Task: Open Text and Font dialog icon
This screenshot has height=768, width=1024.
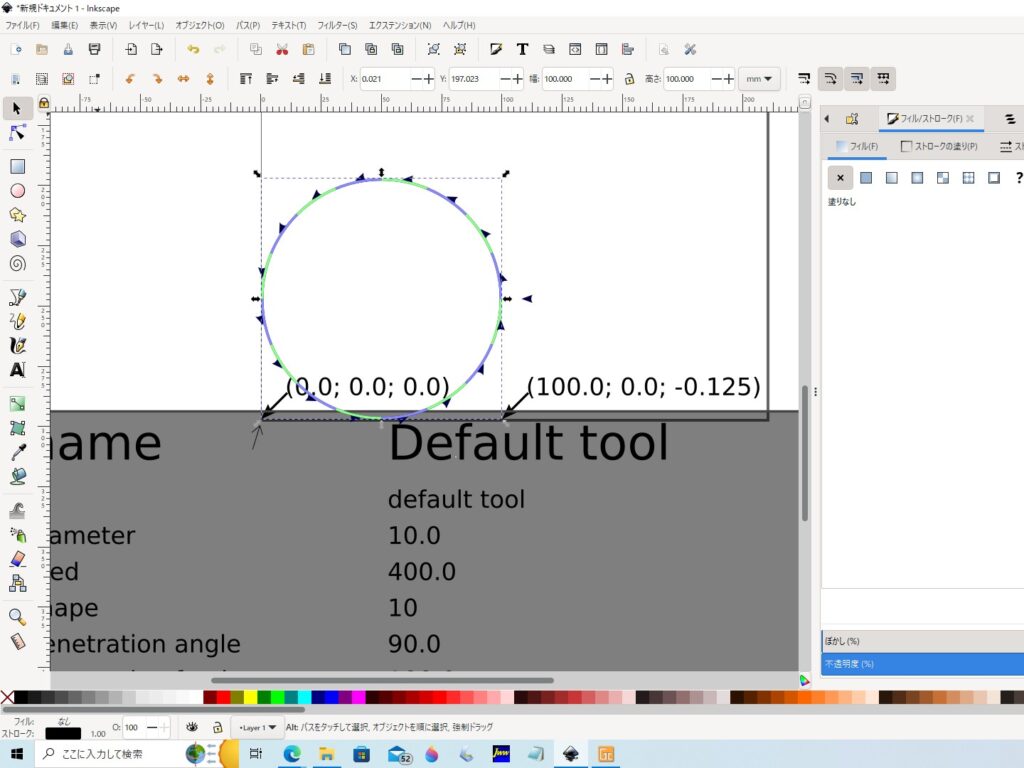Action: click(x=522, y=49)
